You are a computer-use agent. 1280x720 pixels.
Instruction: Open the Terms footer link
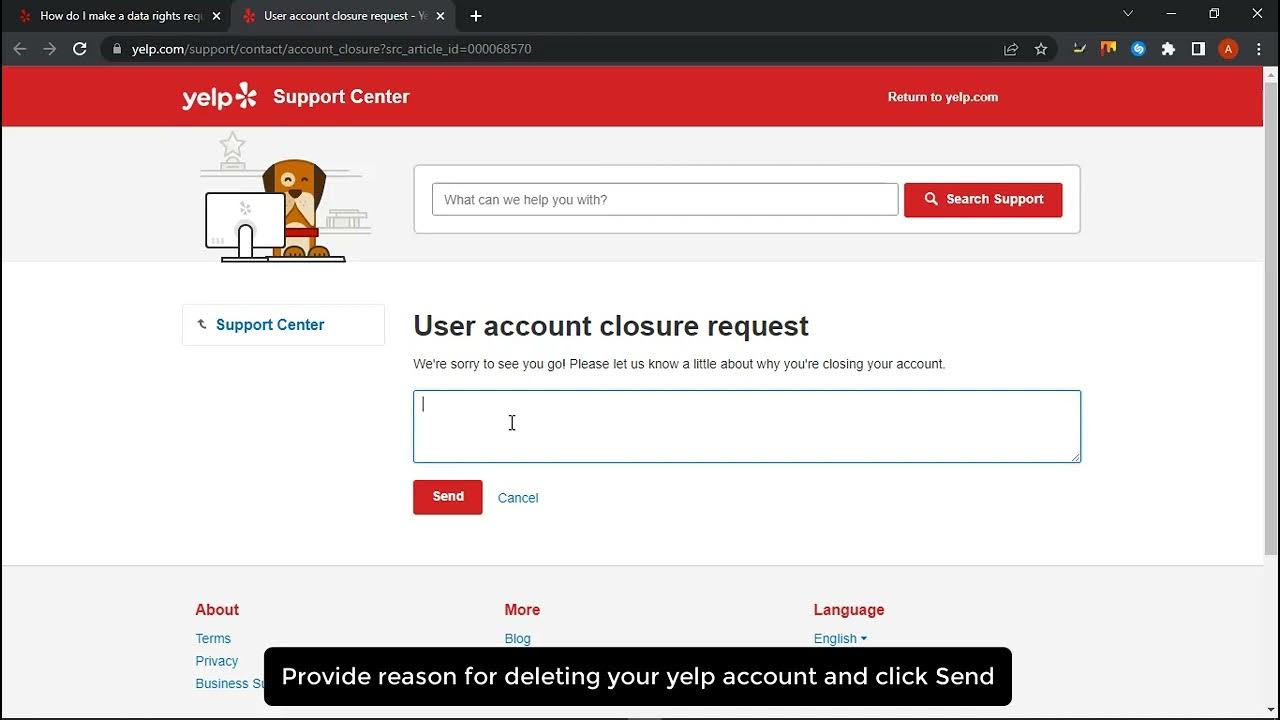pyautogui.click(x=213, y=639)
